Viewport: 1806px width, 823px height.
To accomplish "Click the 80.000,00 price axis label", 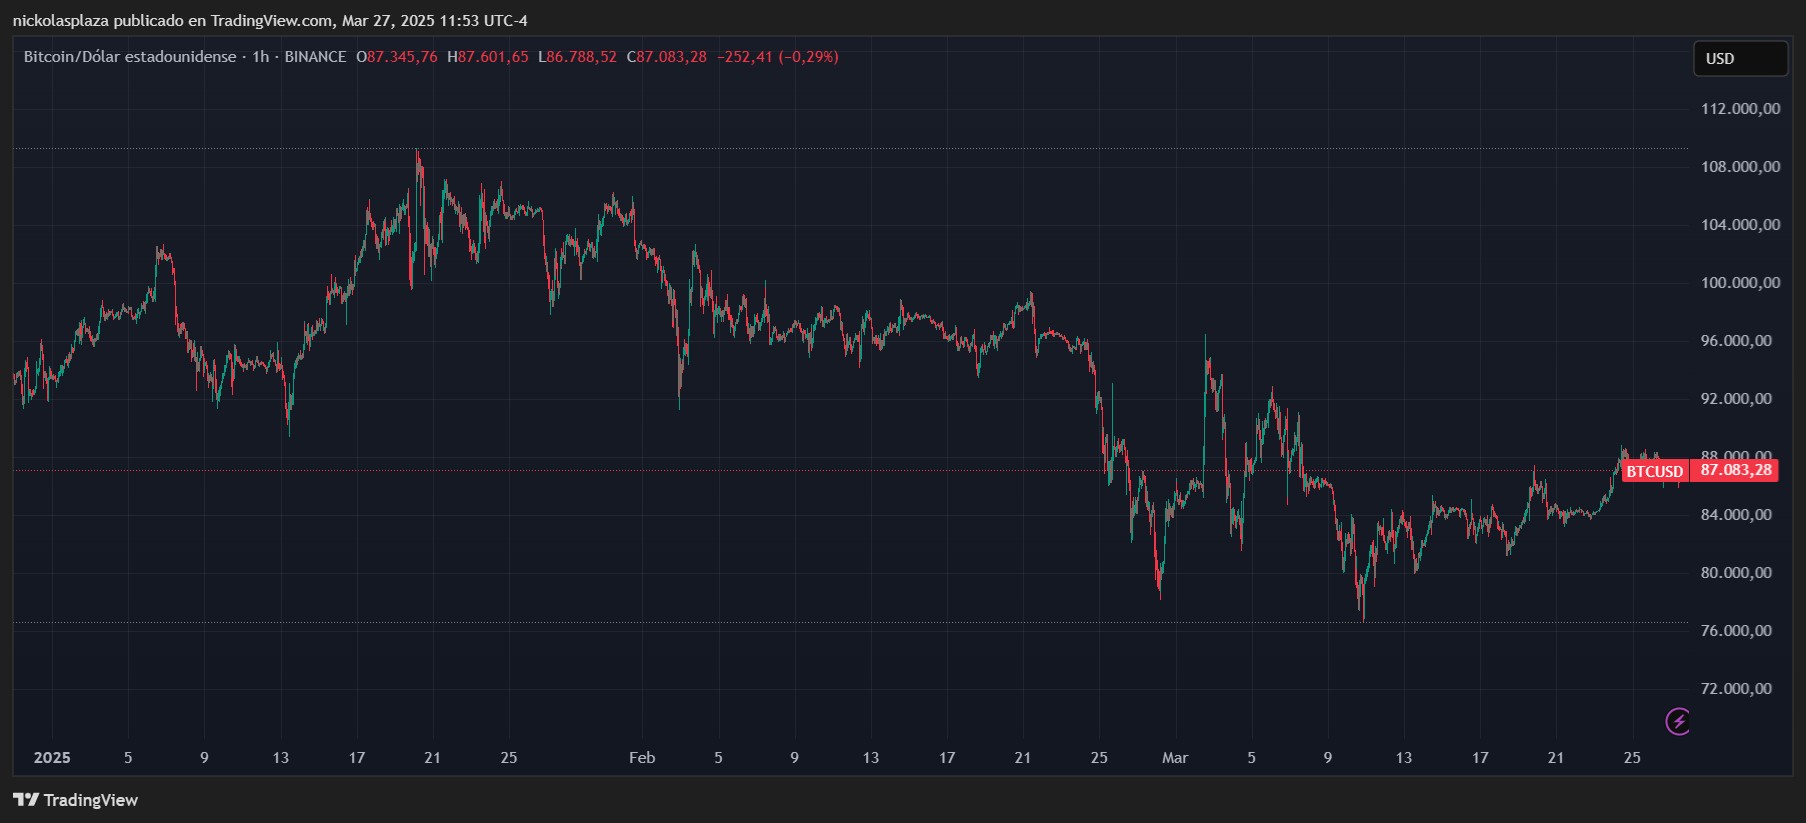I will point(1736,573).
